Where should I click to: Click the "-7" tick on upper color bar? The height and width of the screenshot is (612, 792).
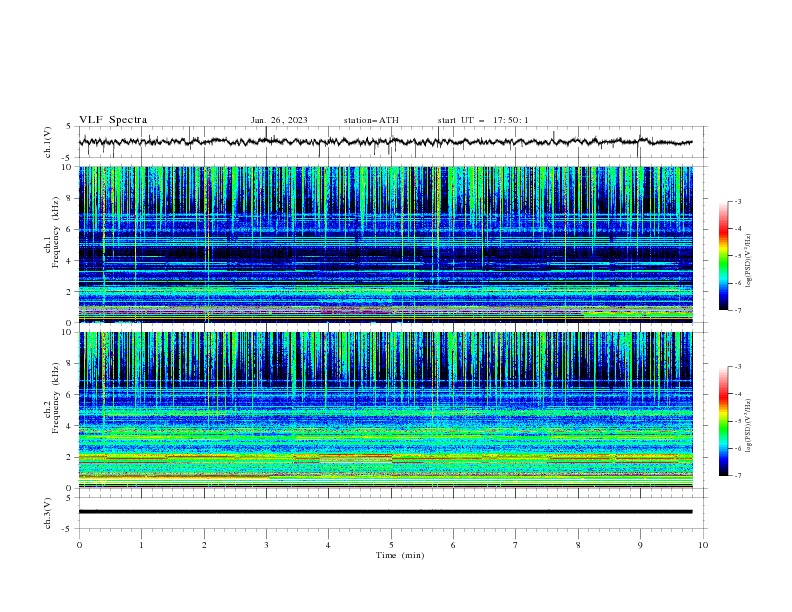[737, 310]
